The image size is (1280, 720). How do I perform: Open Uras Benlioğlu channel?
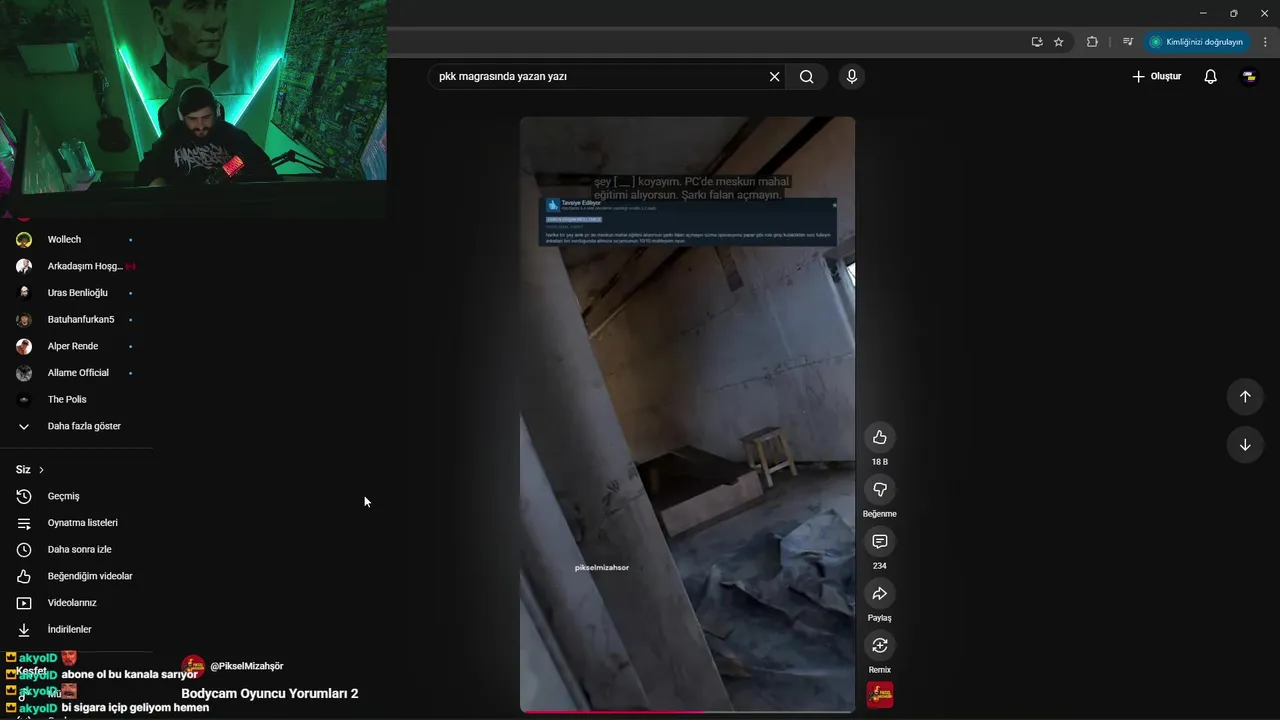click(76, 293)
